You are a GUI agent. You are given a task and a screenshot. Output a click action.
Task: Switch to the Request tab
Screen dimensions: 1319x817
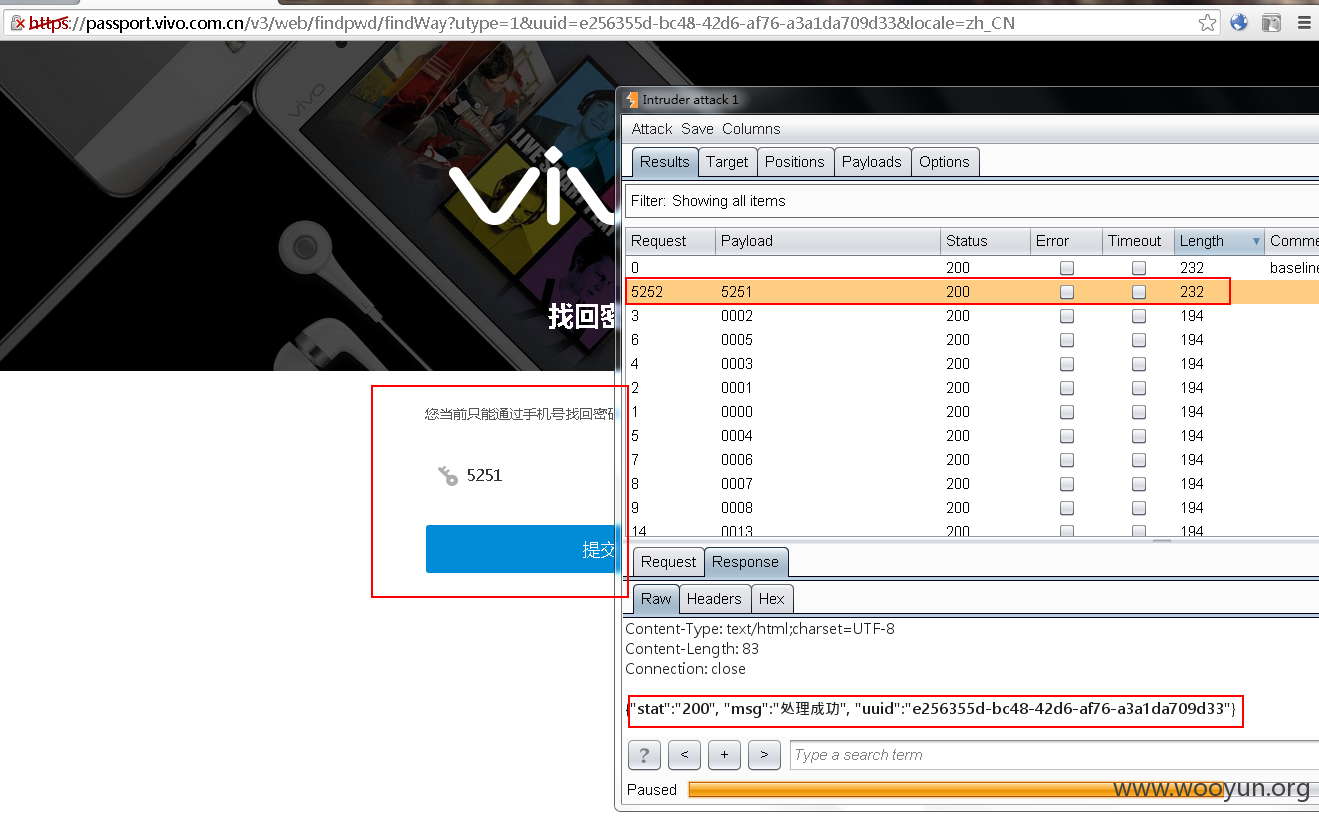pyautogui.click(x=669, y=562)
